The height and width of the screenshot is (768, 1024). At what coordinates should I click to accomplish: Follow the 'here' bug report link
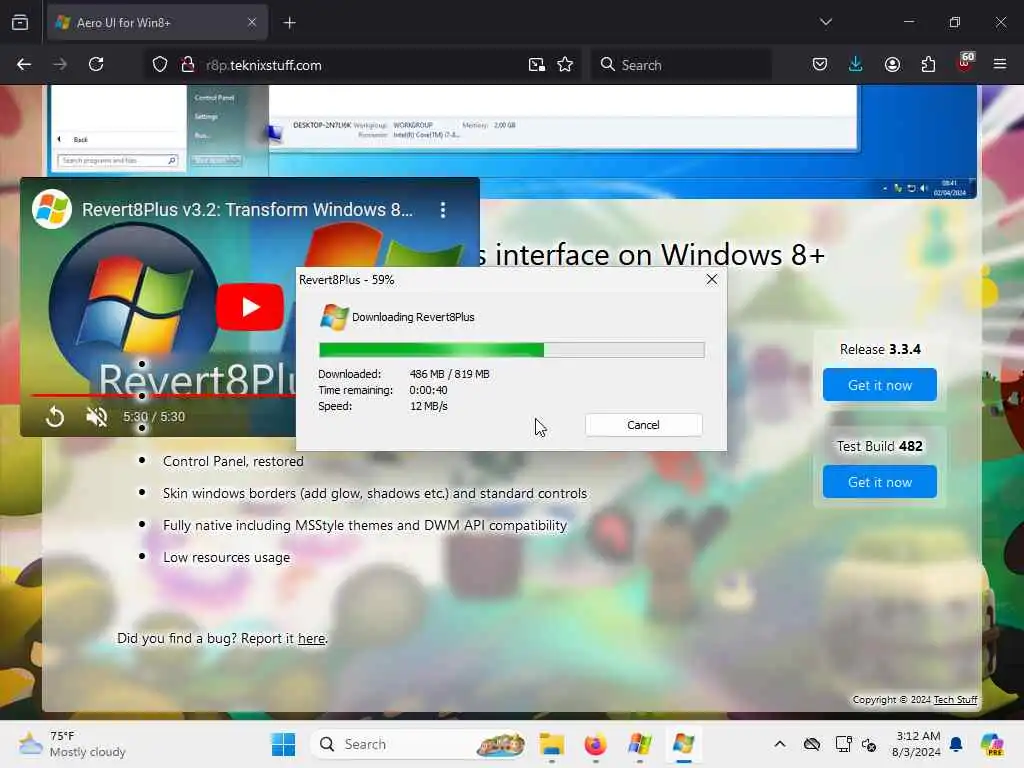[x=312, y=639]
